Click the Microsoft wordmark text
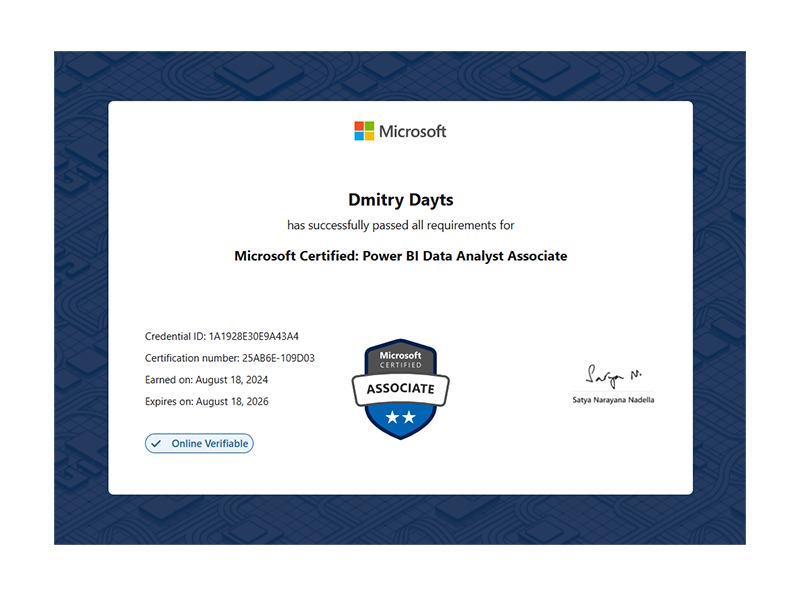Viewport: 800px width, 597px height. click(412, 131)
